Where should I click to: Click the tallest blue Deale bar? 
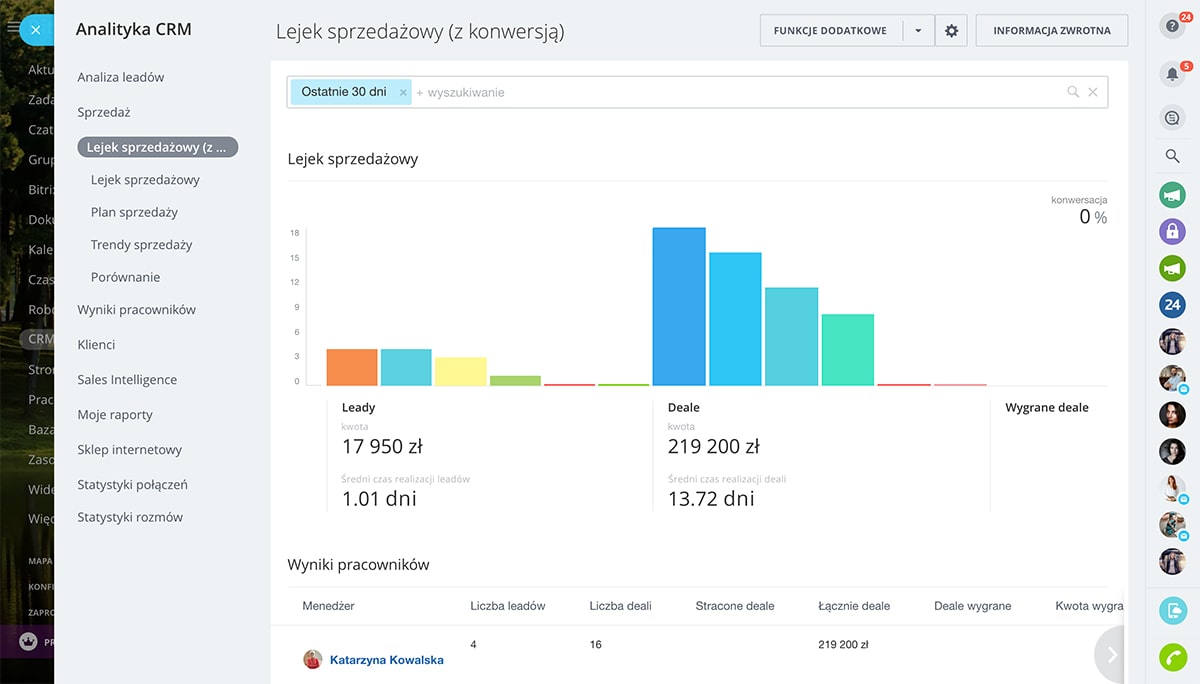(679, 306)
